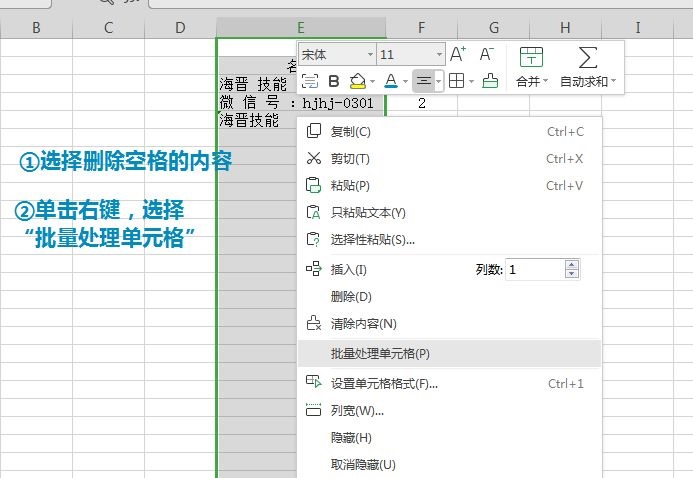Click the wrap text icon

click(310, 81)
